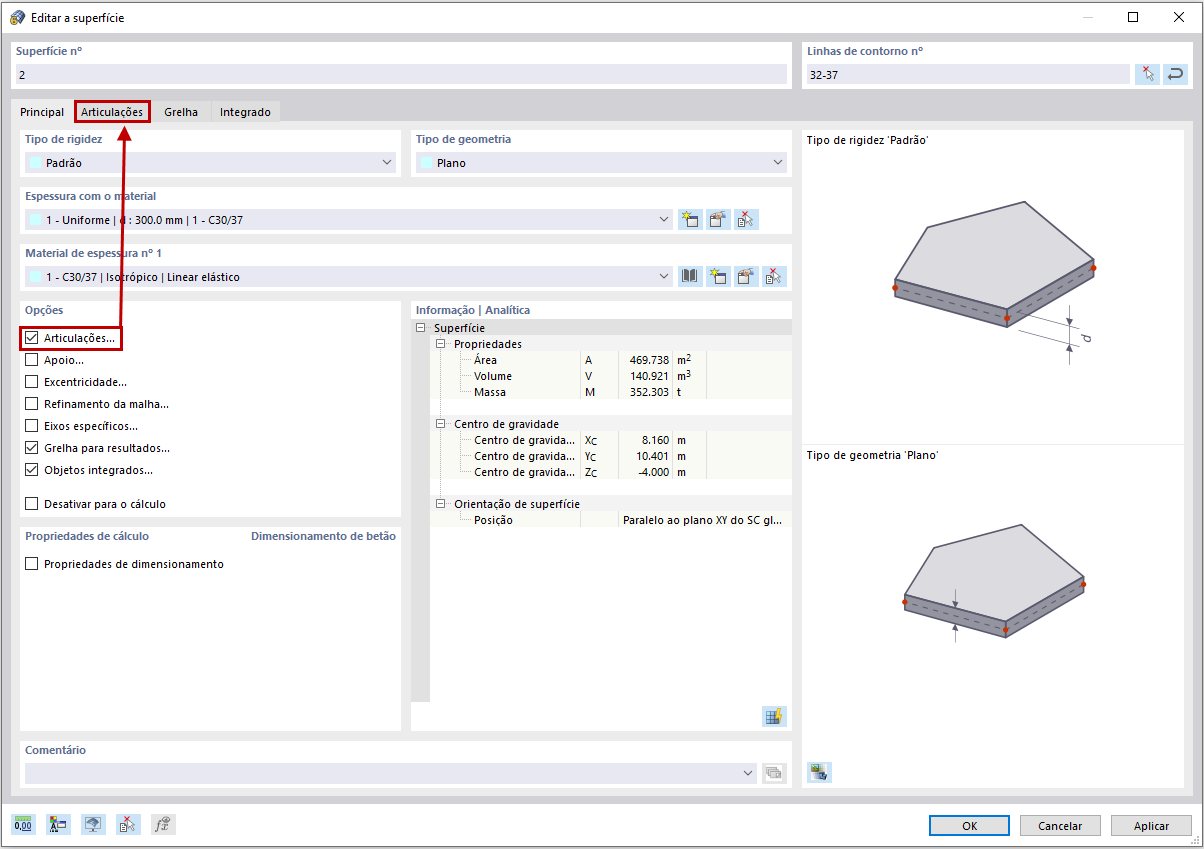
Task: Check Eixos específicos... option
Action: pyautogui.click(x=32, y=426)
